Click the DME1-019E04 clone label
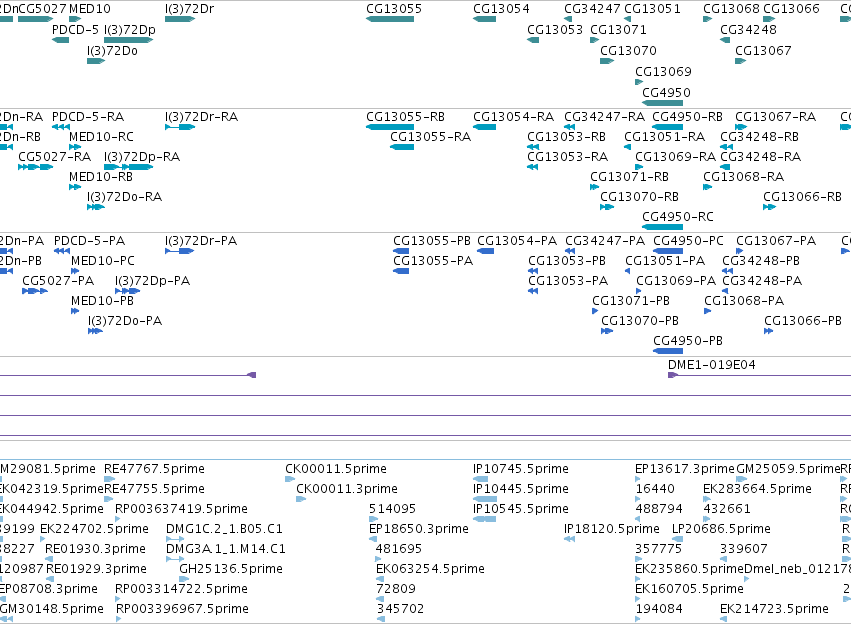The width and height of the screenshot is (851, 624). click(712, 365)
